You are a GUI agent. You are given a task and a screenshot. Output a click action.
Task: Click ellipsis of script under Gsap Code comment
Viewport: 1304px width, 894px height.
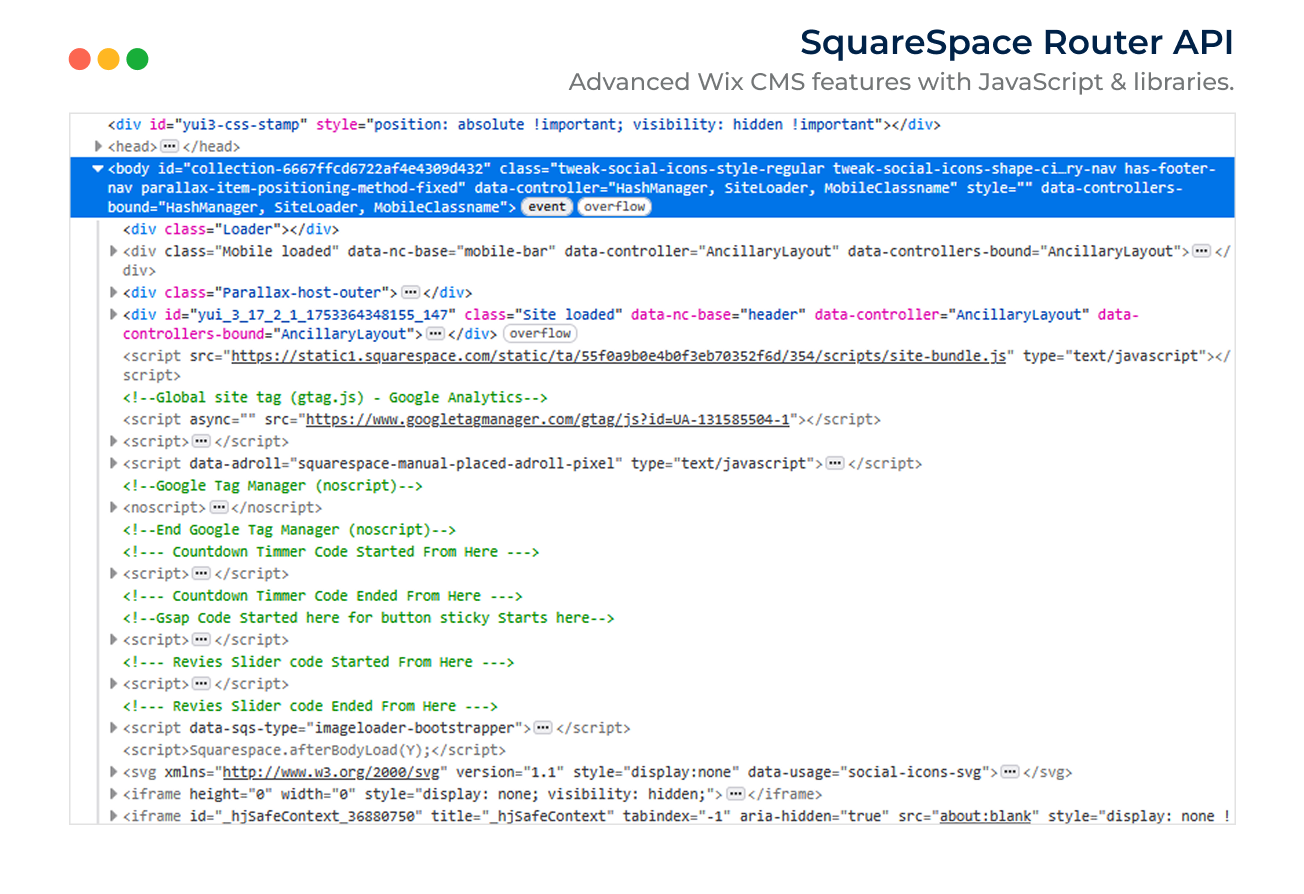201,639
